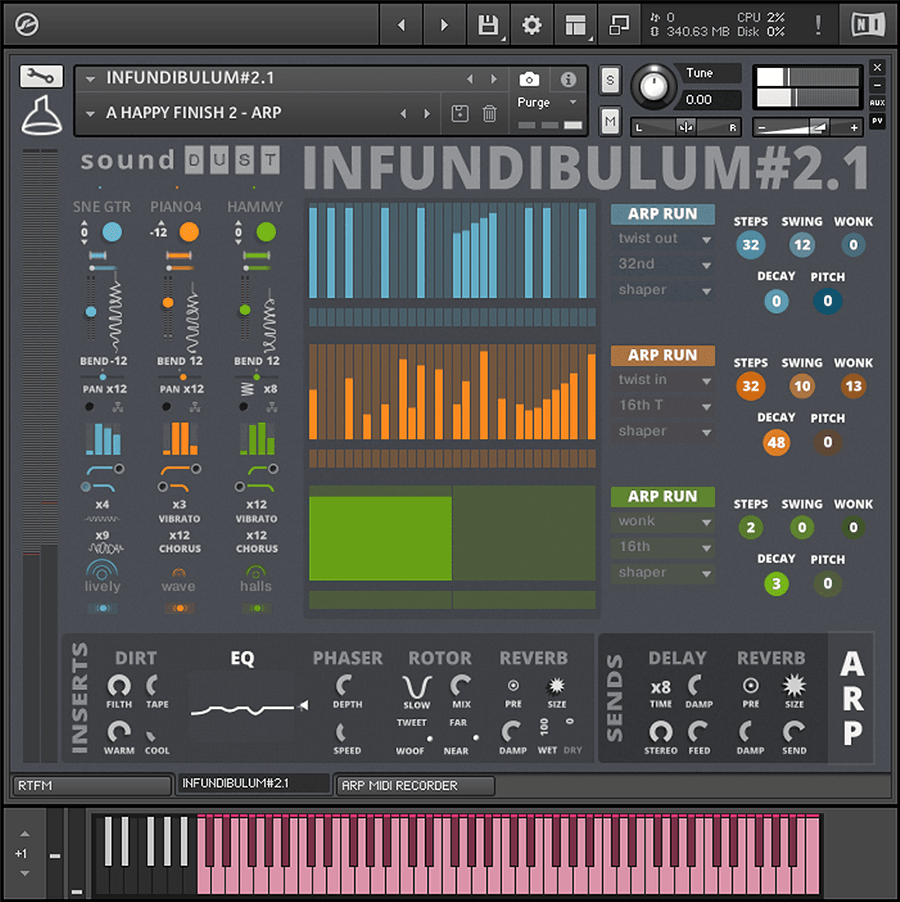Click the sends REVERB SIZE burst icon
The width and height of the screenshot is (900, 902).
click(x=794, y=686)
